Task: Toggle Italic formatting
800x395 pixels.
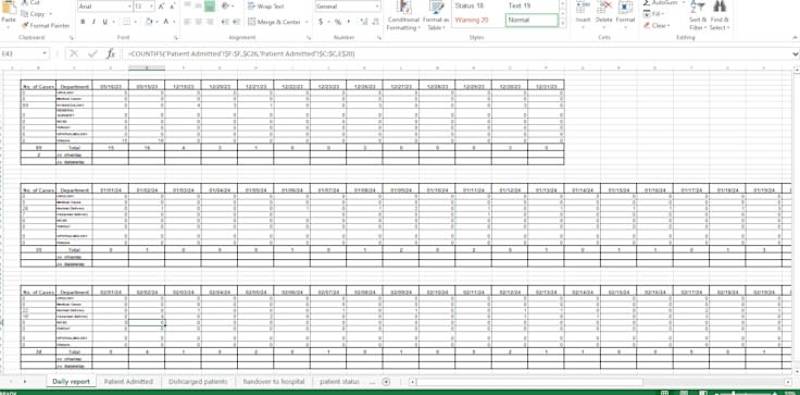Action: click(x=94, y=22)
